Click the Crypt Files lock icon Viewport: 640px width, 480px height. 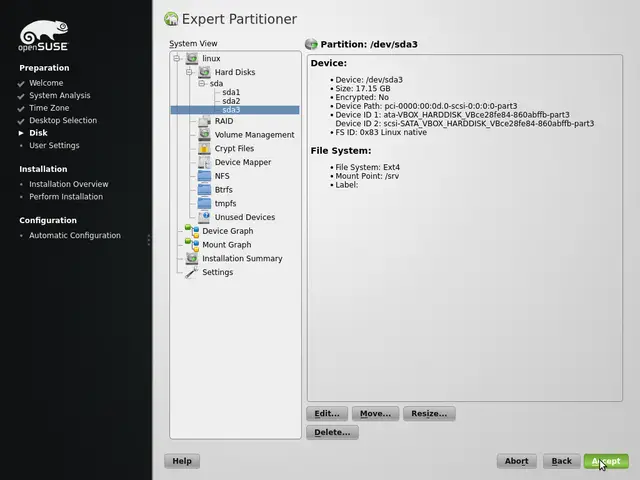click(204, 148)
